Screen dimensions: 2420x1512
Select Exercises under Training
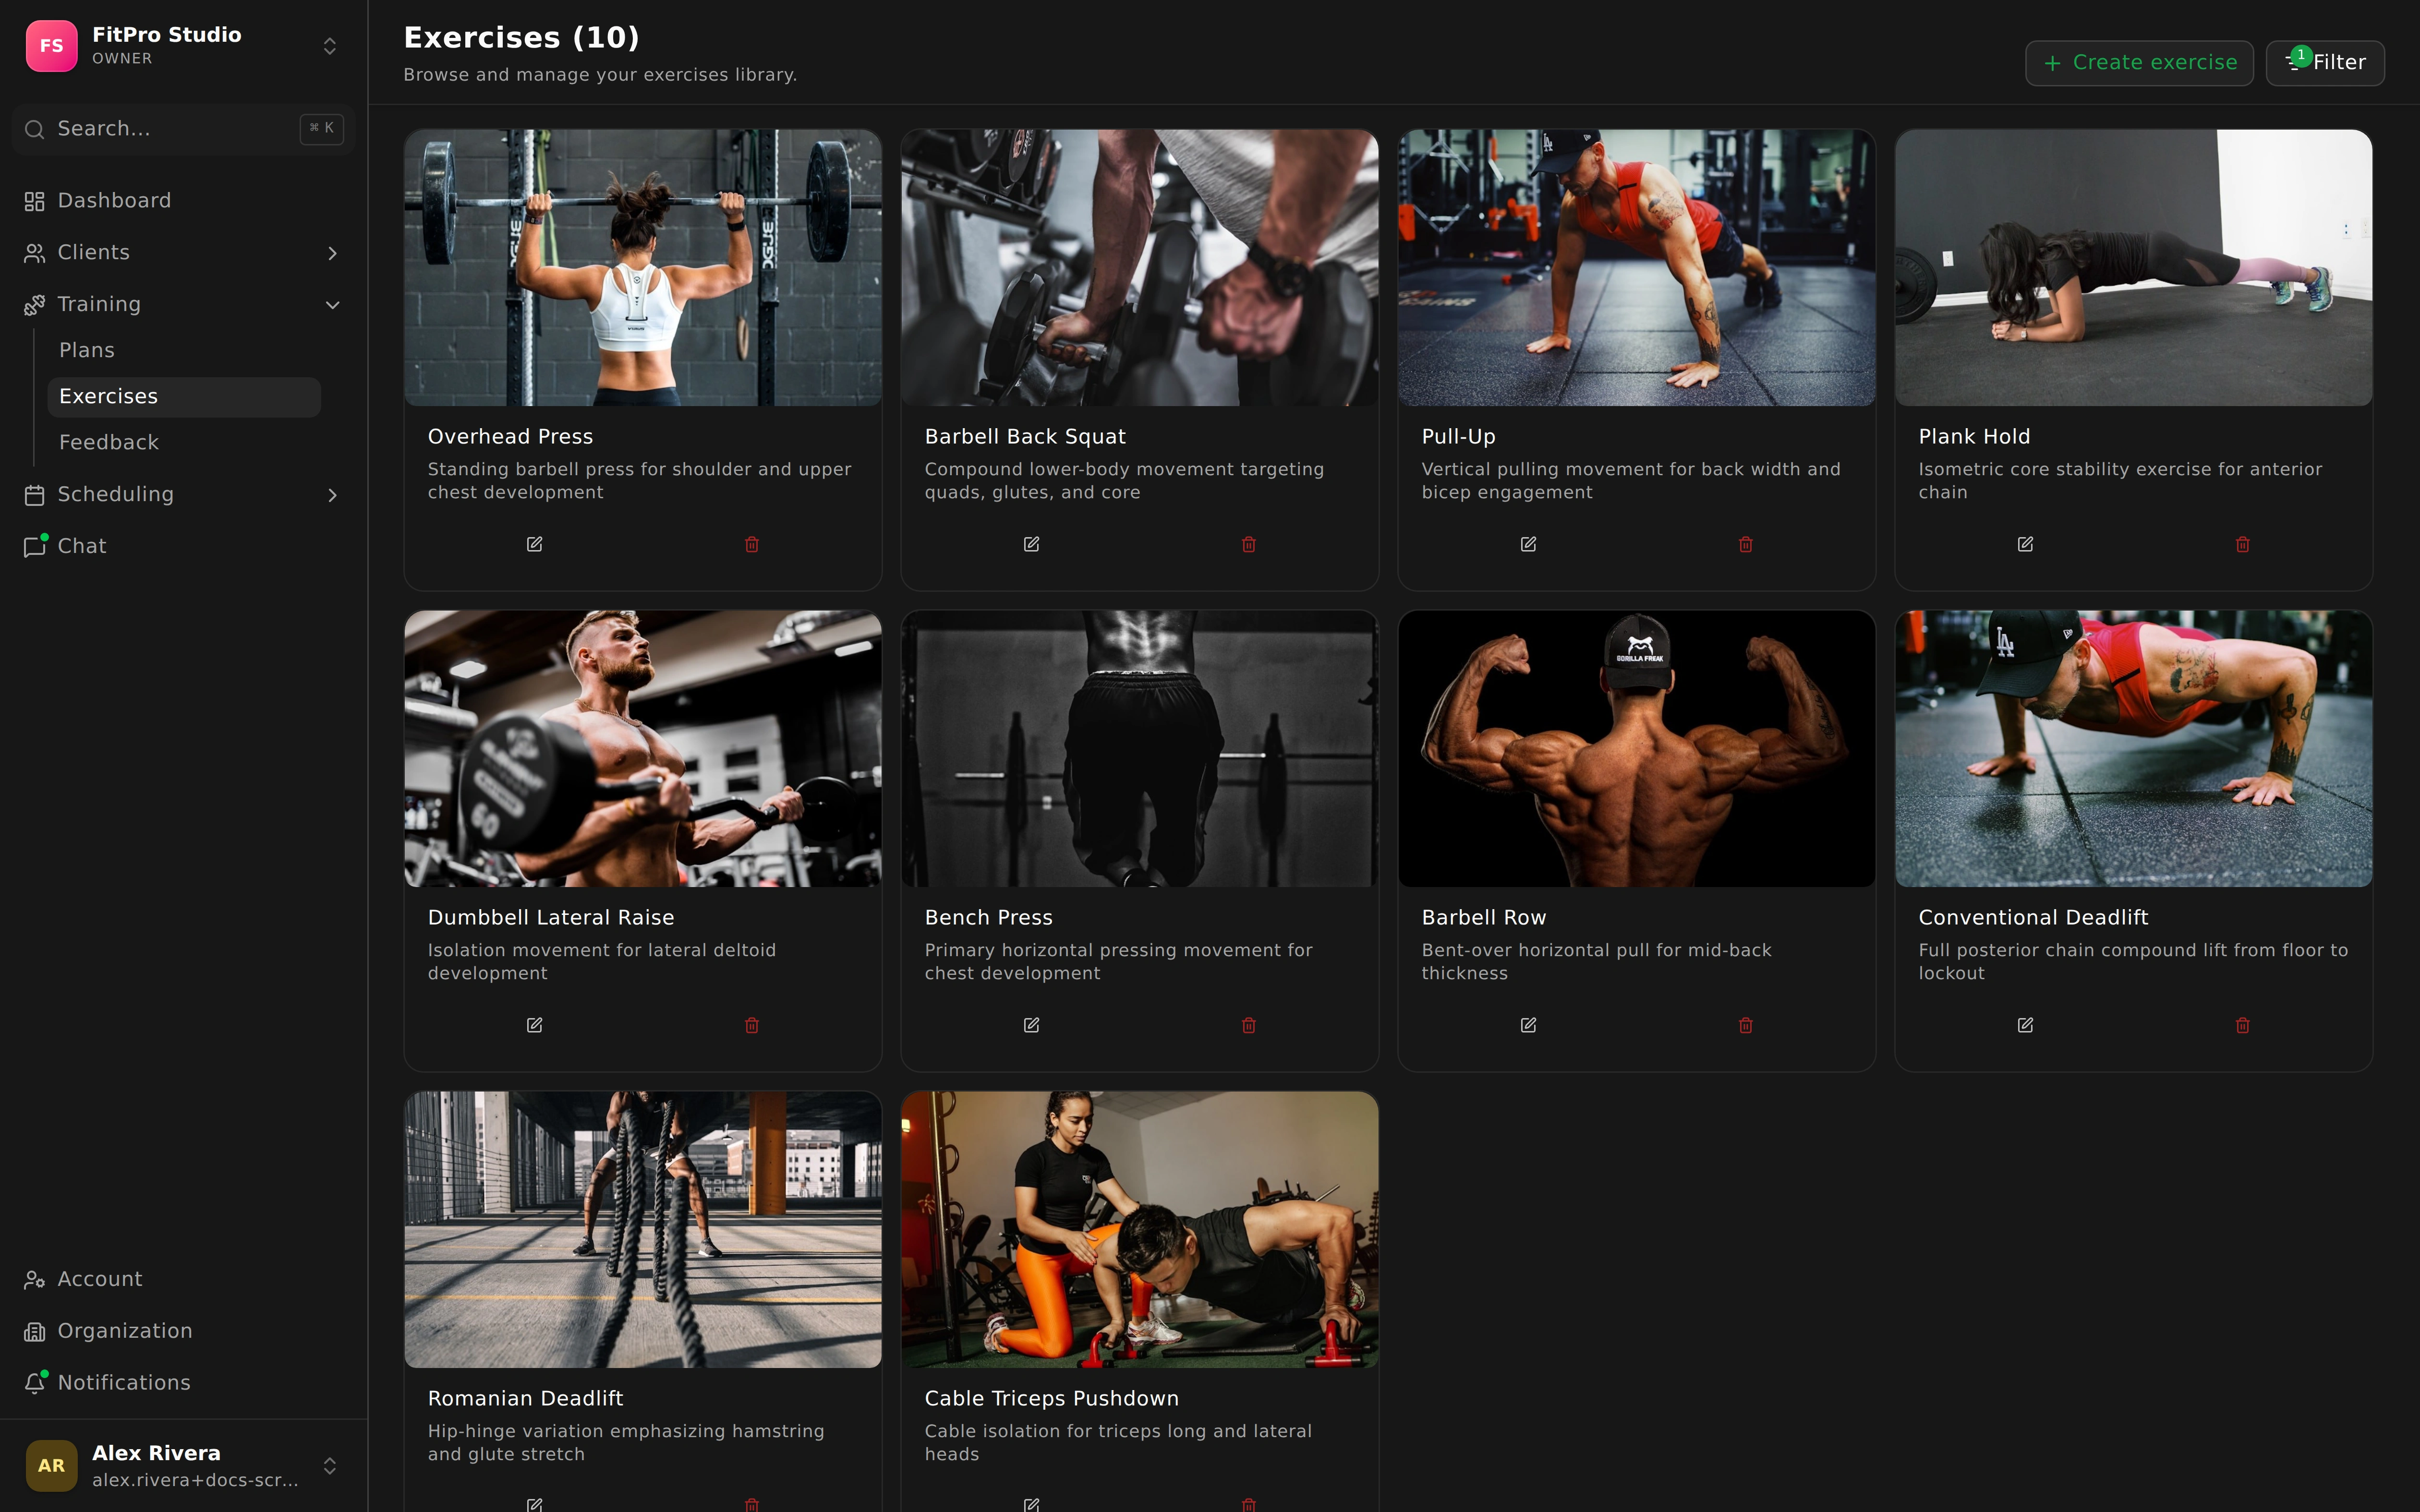184,397
